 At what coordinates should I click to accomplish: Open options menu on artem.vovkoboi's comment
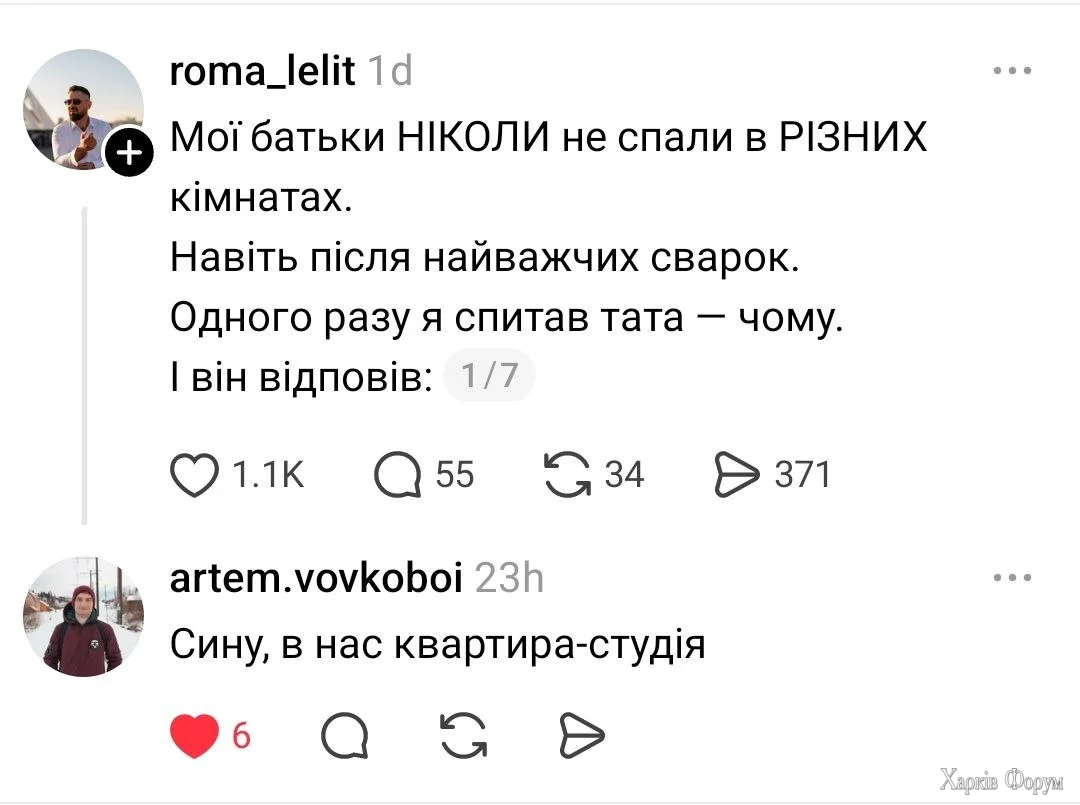point(1013,575)
